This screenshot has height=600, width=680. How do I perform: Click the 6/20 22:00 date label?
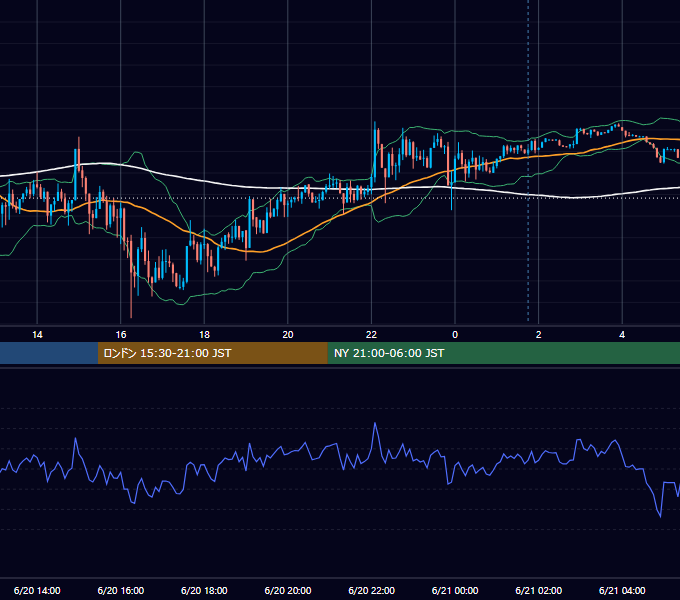[371, 590]
